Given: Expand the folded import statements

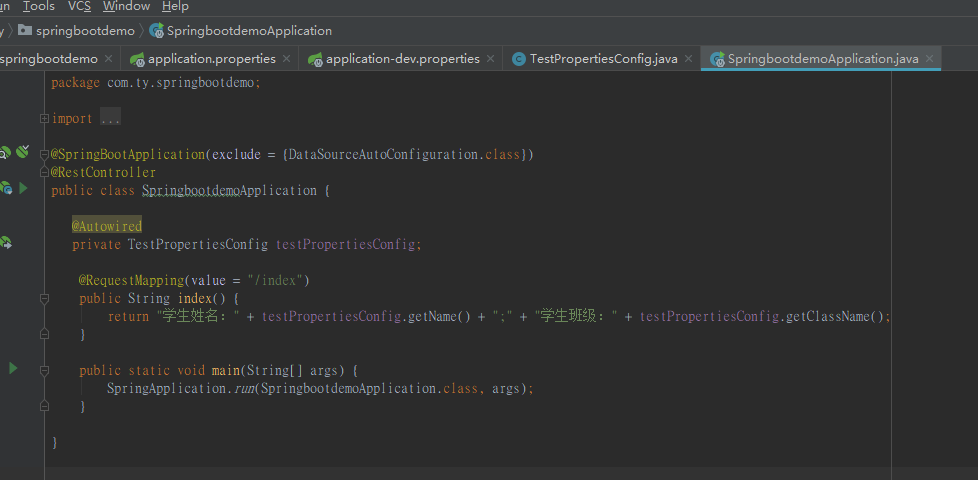Looking at the screenshot, I should point(44,118).
